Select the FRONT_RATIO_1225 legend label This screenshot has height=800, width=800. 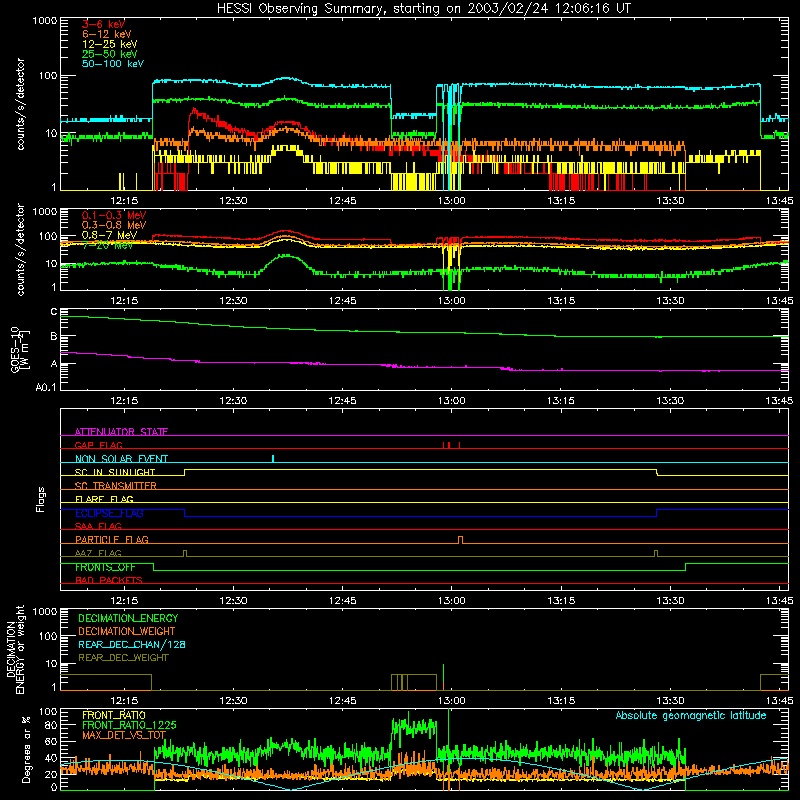(129, 725)
